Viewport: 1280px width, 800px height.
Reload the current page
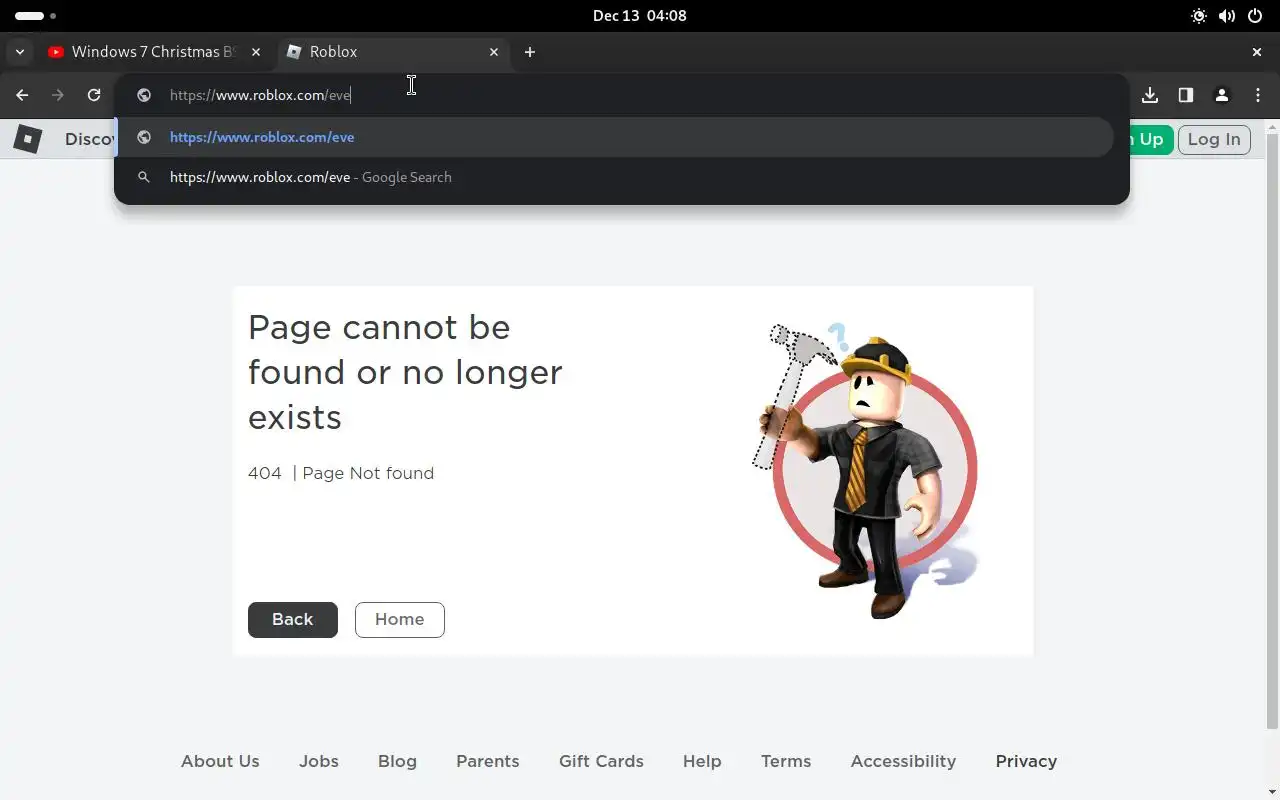point(94,95)
